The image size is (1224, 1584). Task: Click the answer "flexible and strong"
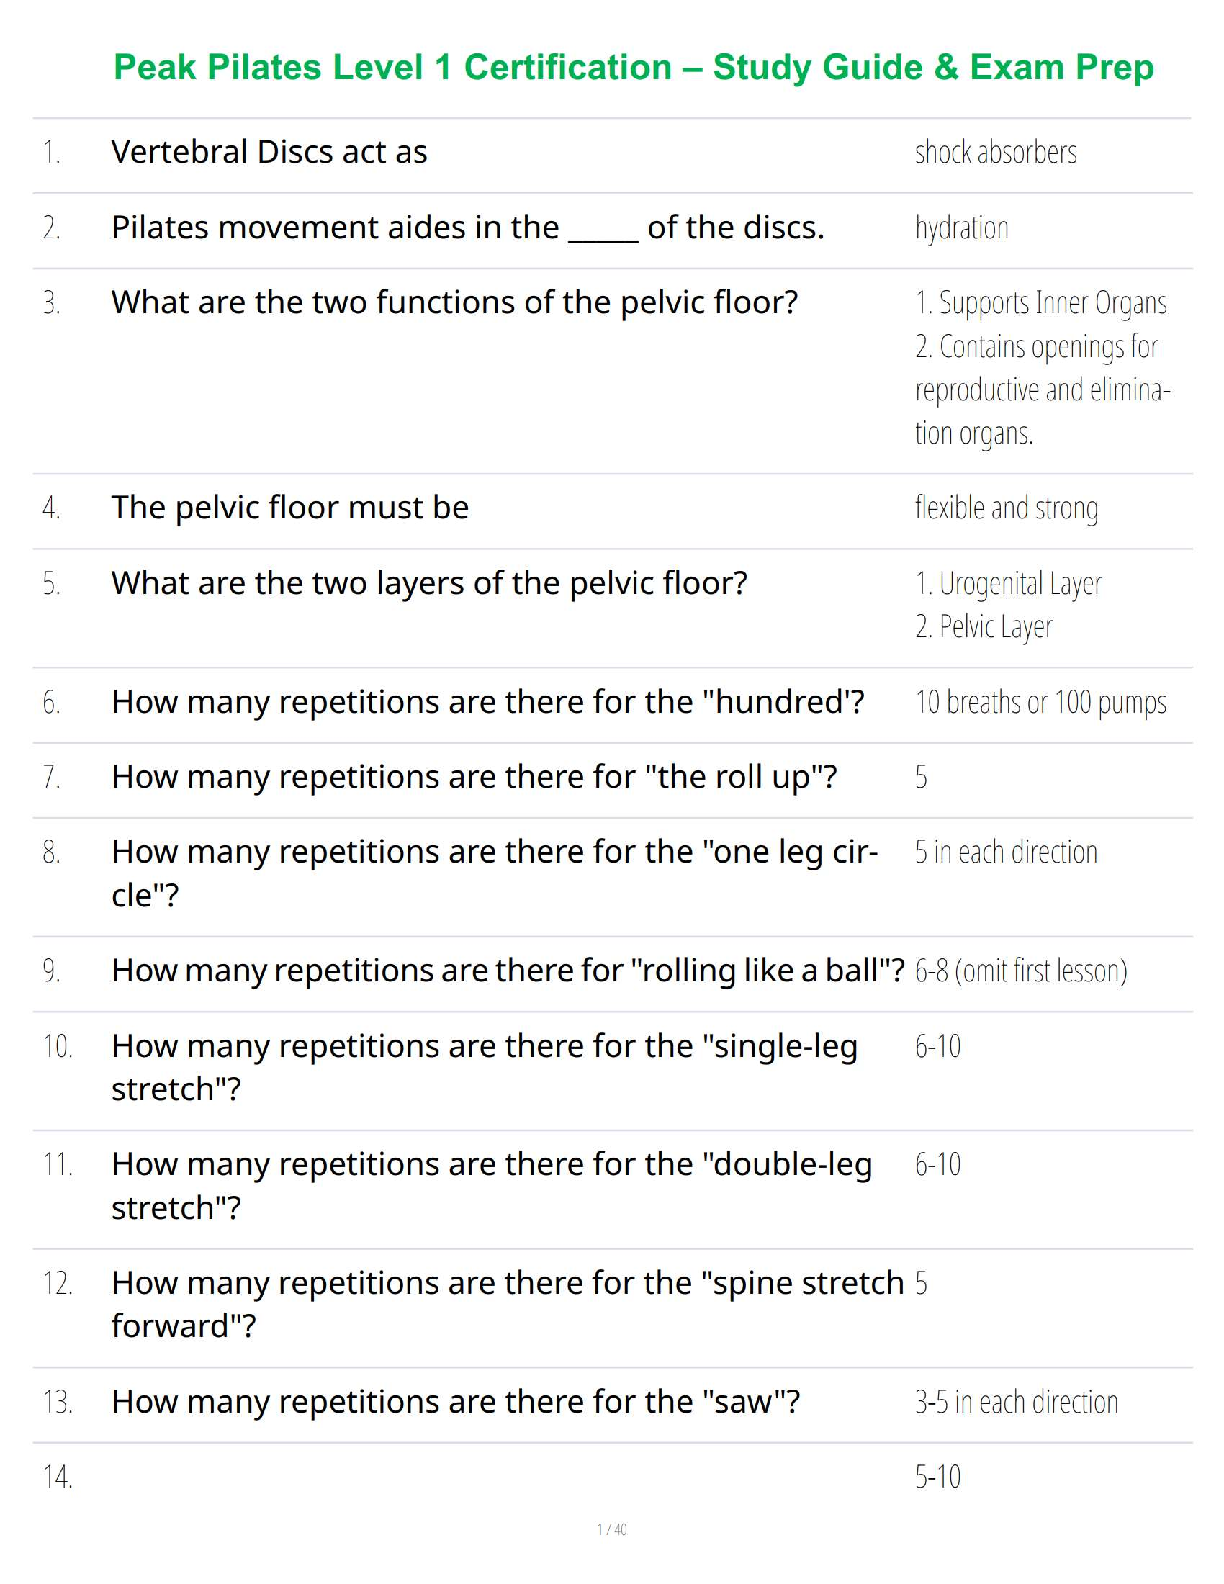(x=1006, y=508)
